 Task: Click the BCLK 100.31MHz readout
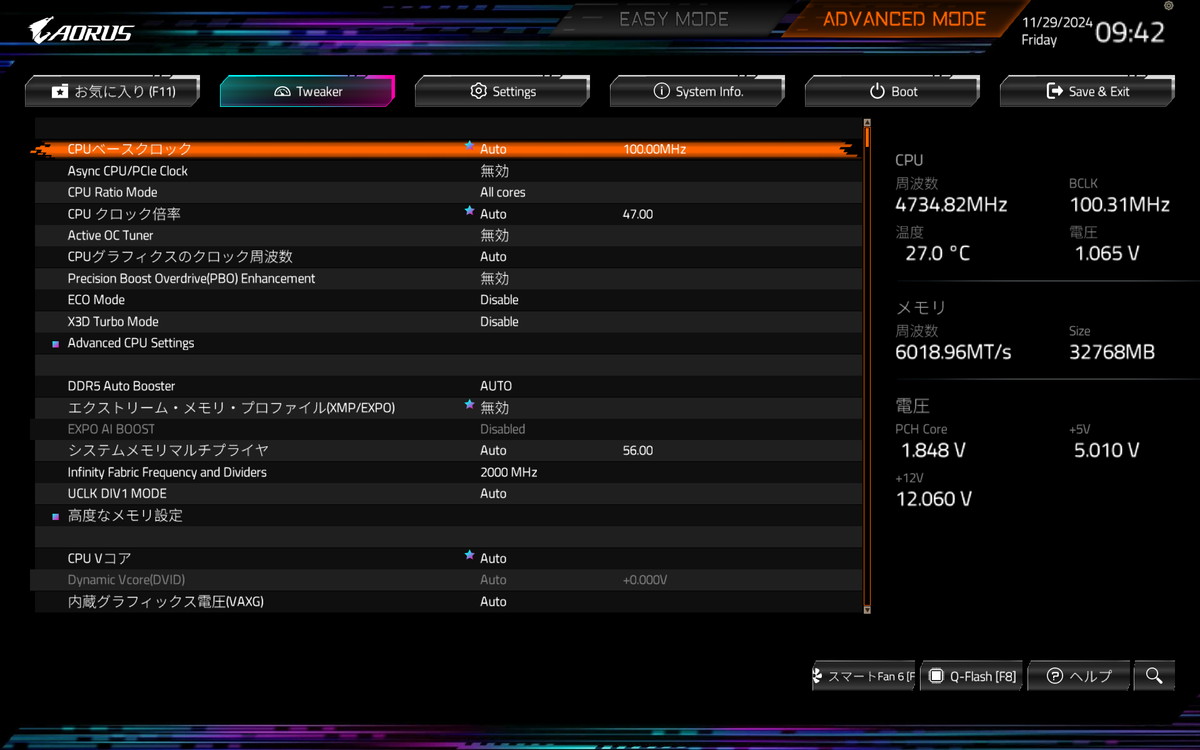point(1118,205)
